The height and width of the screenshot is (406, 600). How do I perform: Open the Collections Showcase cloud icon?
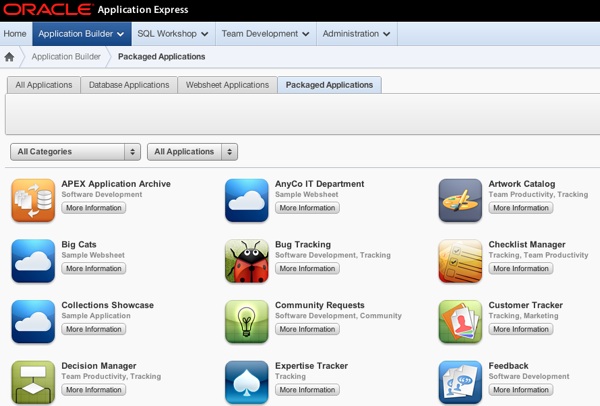(x=33, y=322)
